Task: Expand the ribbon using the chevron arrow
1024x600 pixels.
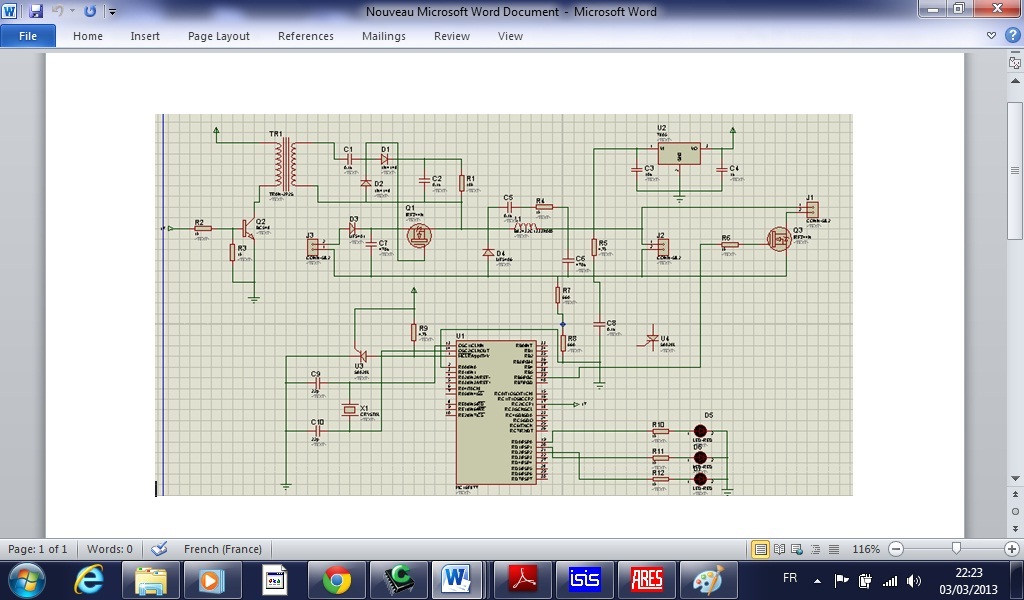Action: click(992, 35)
